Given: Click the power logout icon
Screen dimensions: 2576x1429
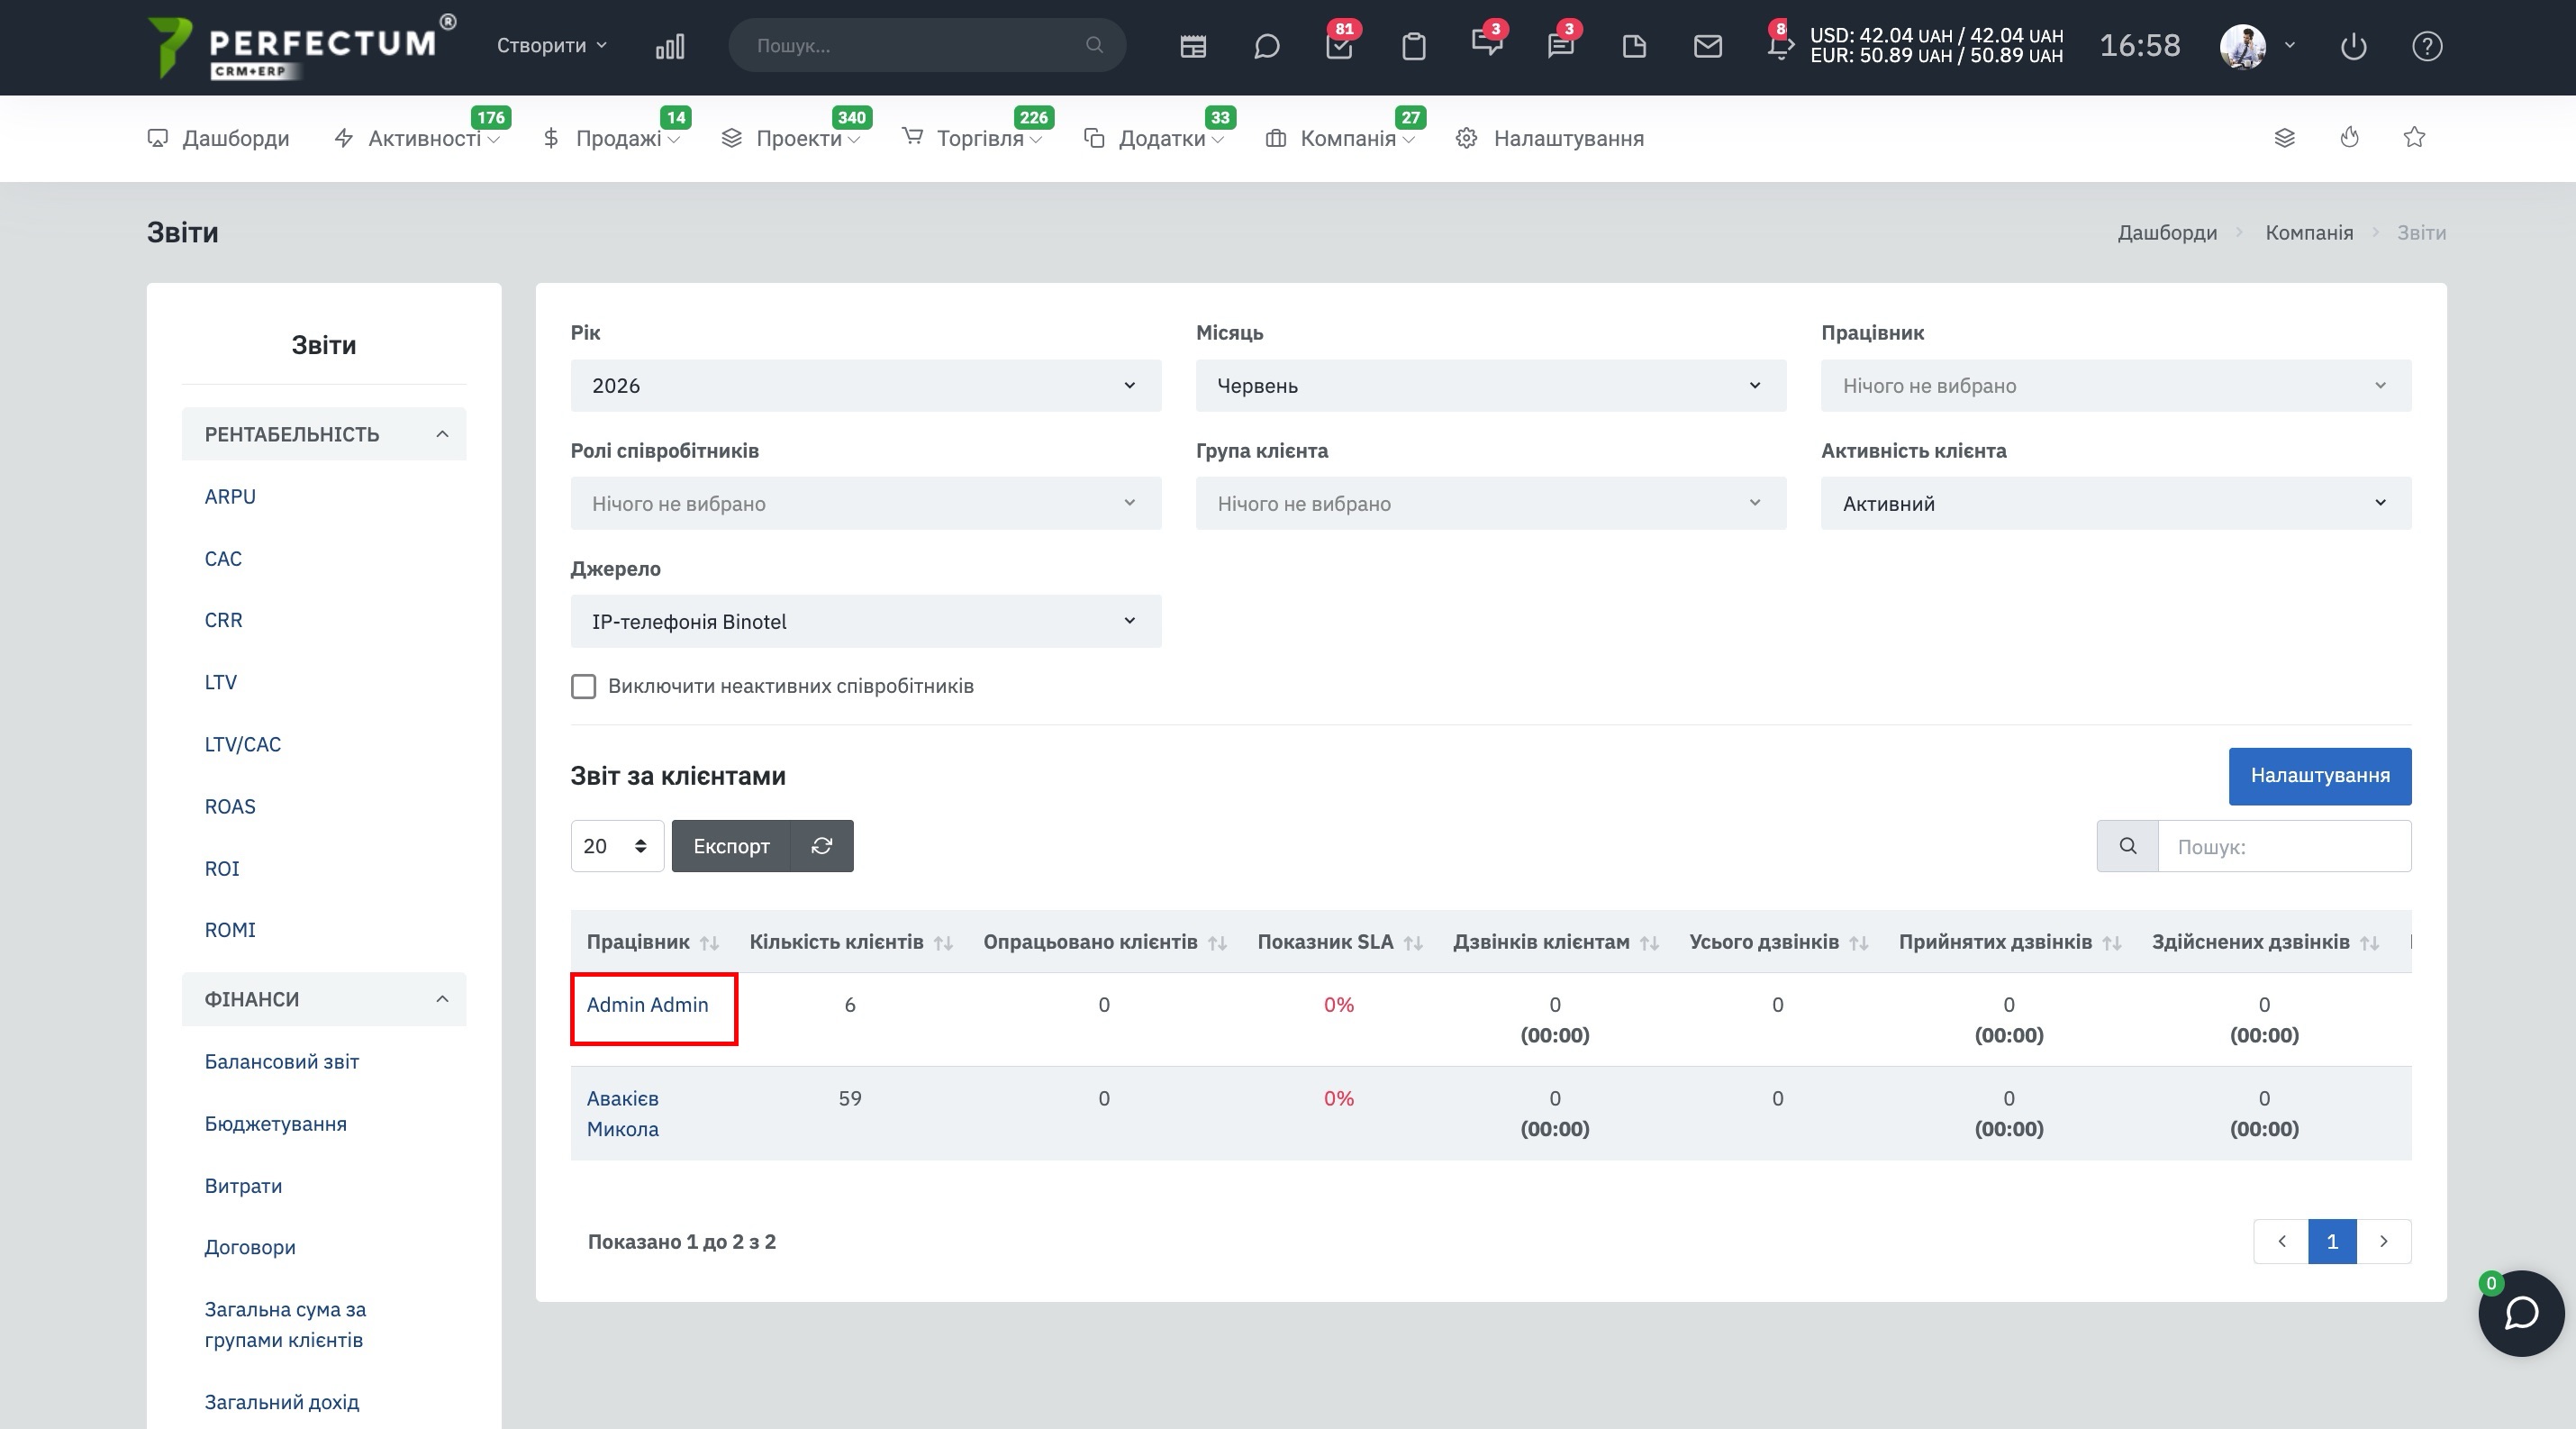Looking at the screenshot, I should [2353, 46].
